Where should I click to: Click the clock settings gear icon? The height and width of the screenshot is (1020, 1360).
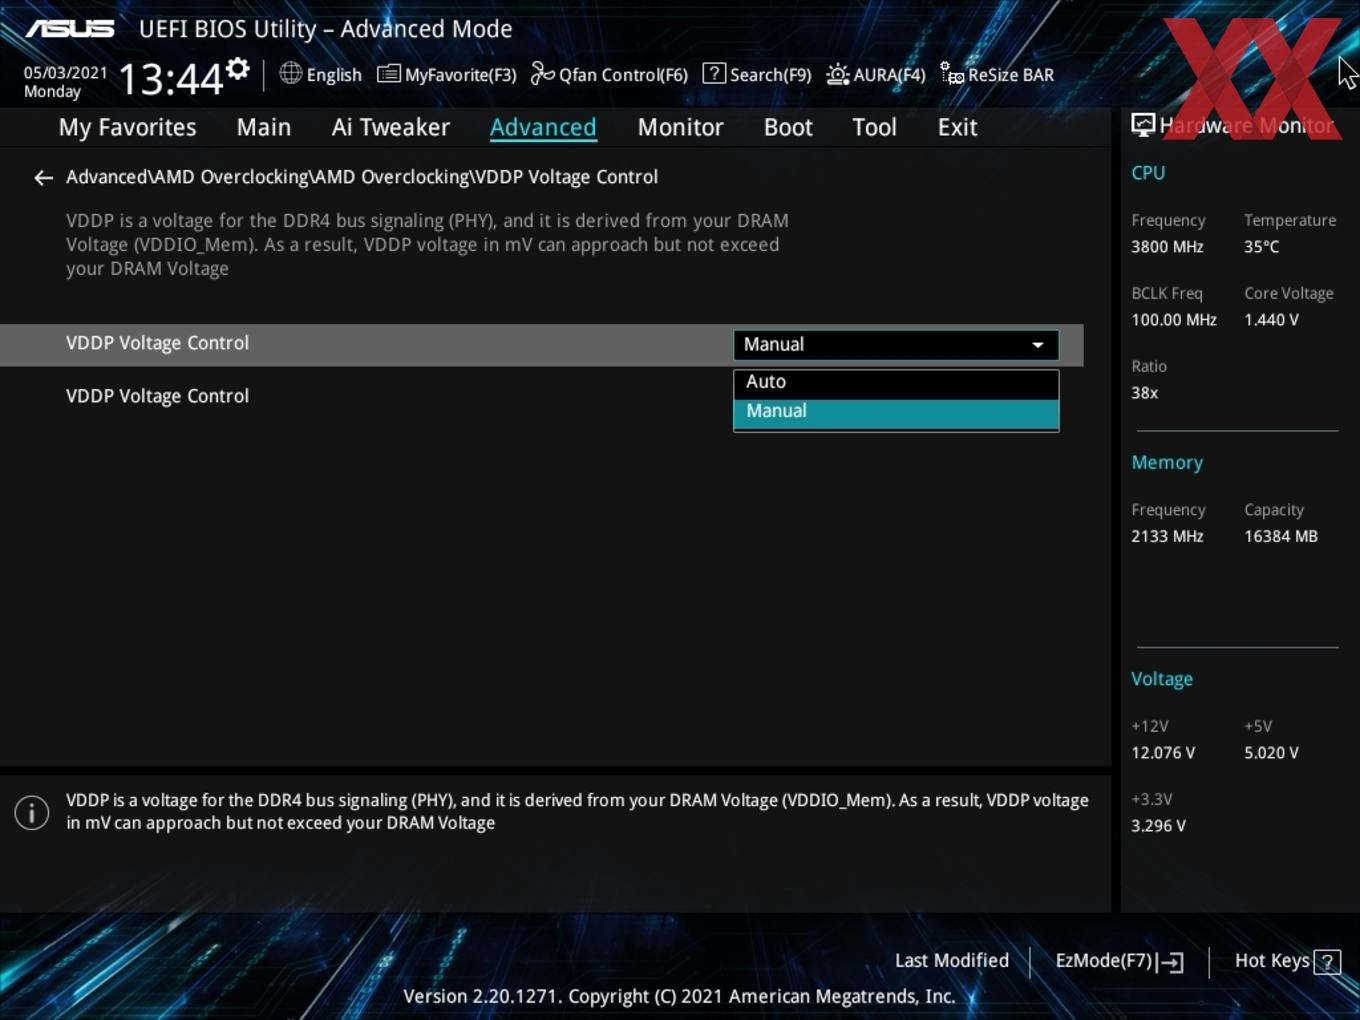point(238,69)
